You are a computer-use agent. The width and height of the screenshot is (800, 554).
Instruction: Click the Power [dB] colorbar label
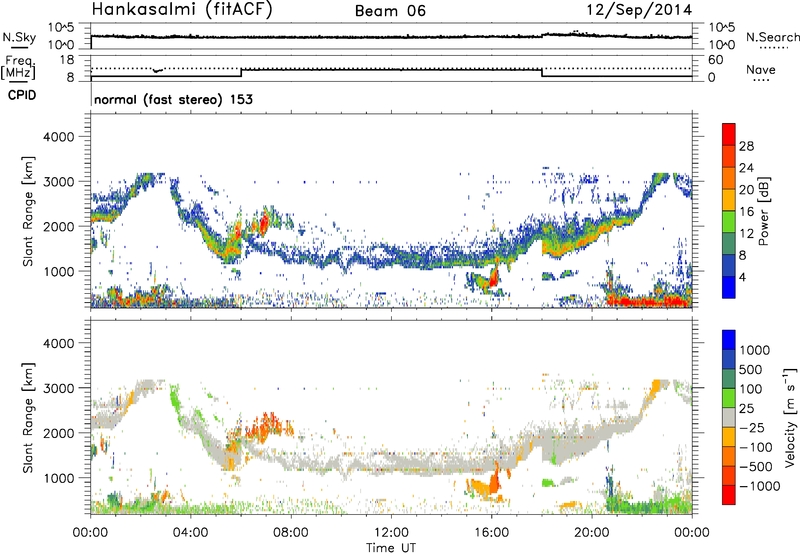tap(763, 211)
